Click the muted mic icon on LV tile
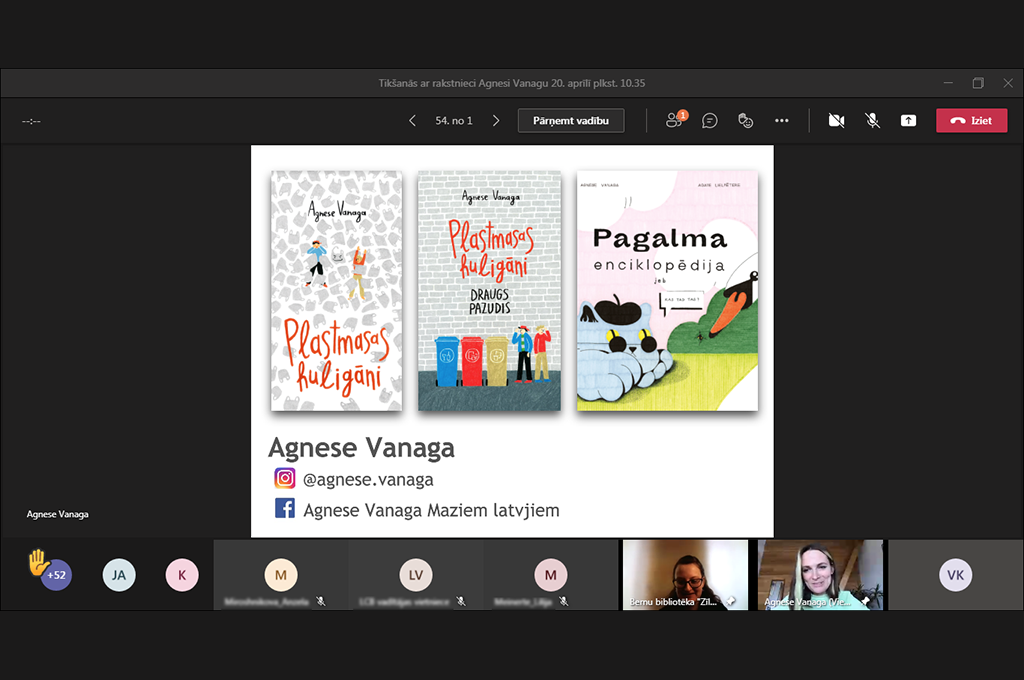Screen dimensions: 1024x680 (x=461, y=601)
